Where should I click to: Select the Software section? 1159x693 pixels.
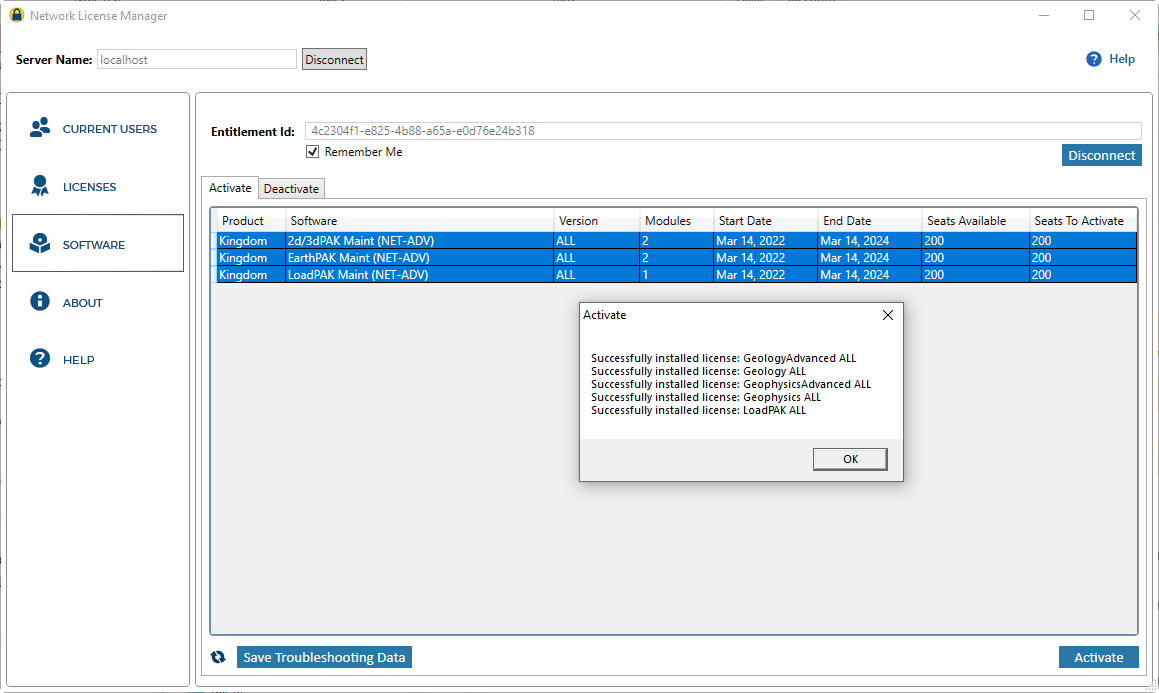click(x=98, y=244)
